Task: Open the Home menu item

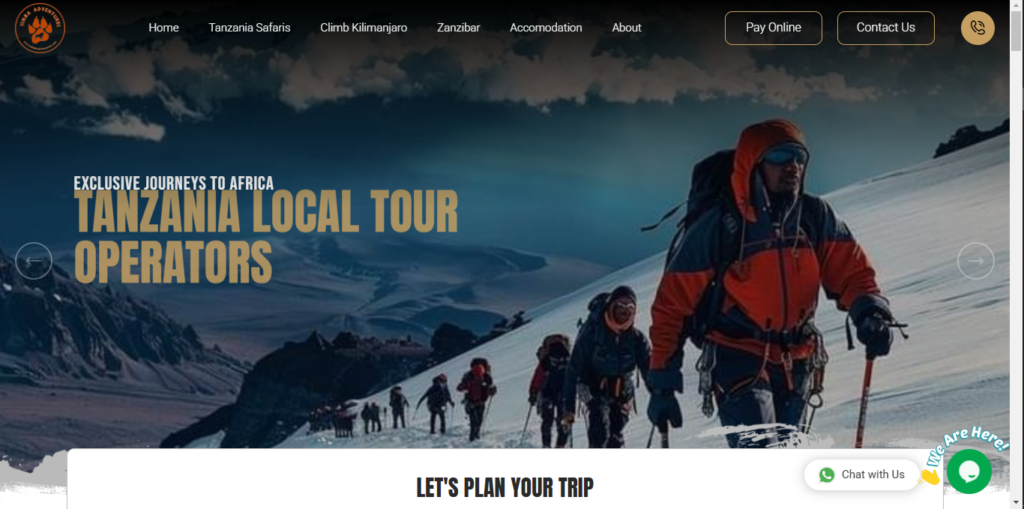Action: tap(164, 27)
